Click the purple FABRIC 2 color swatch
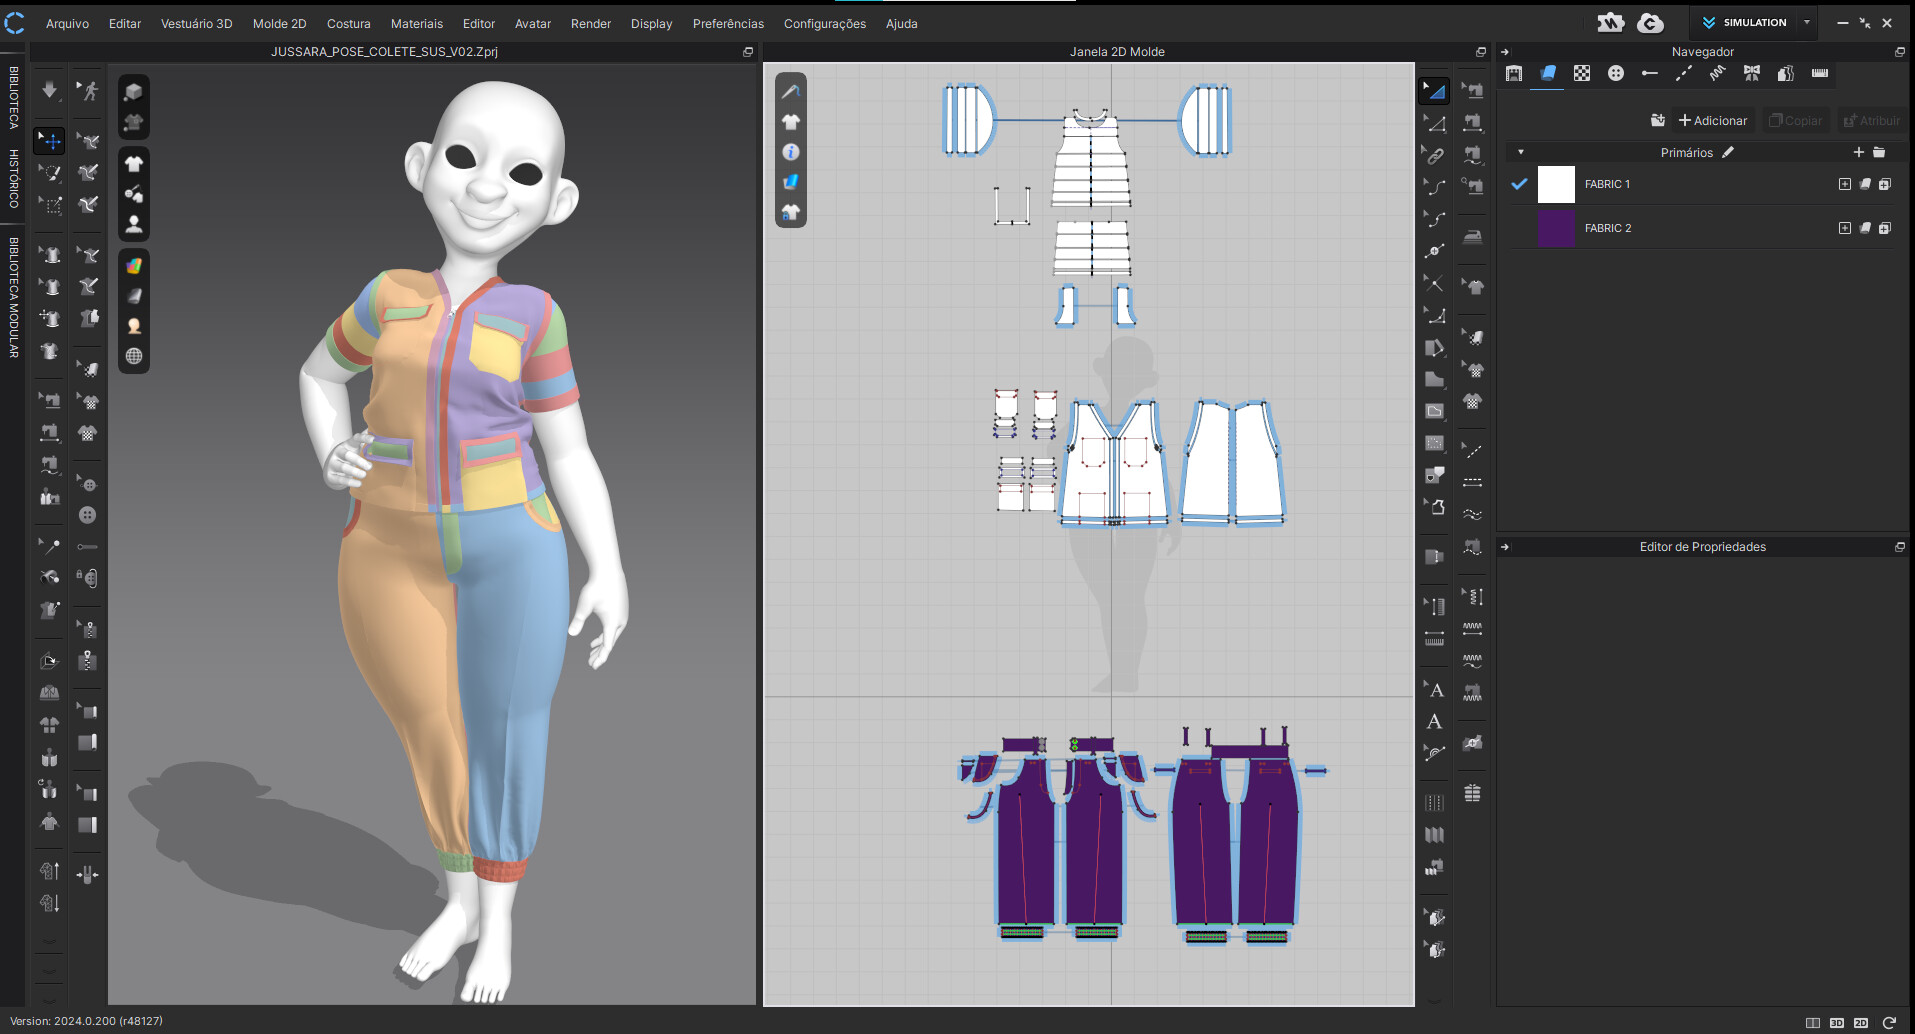 tap(1556, 228)
